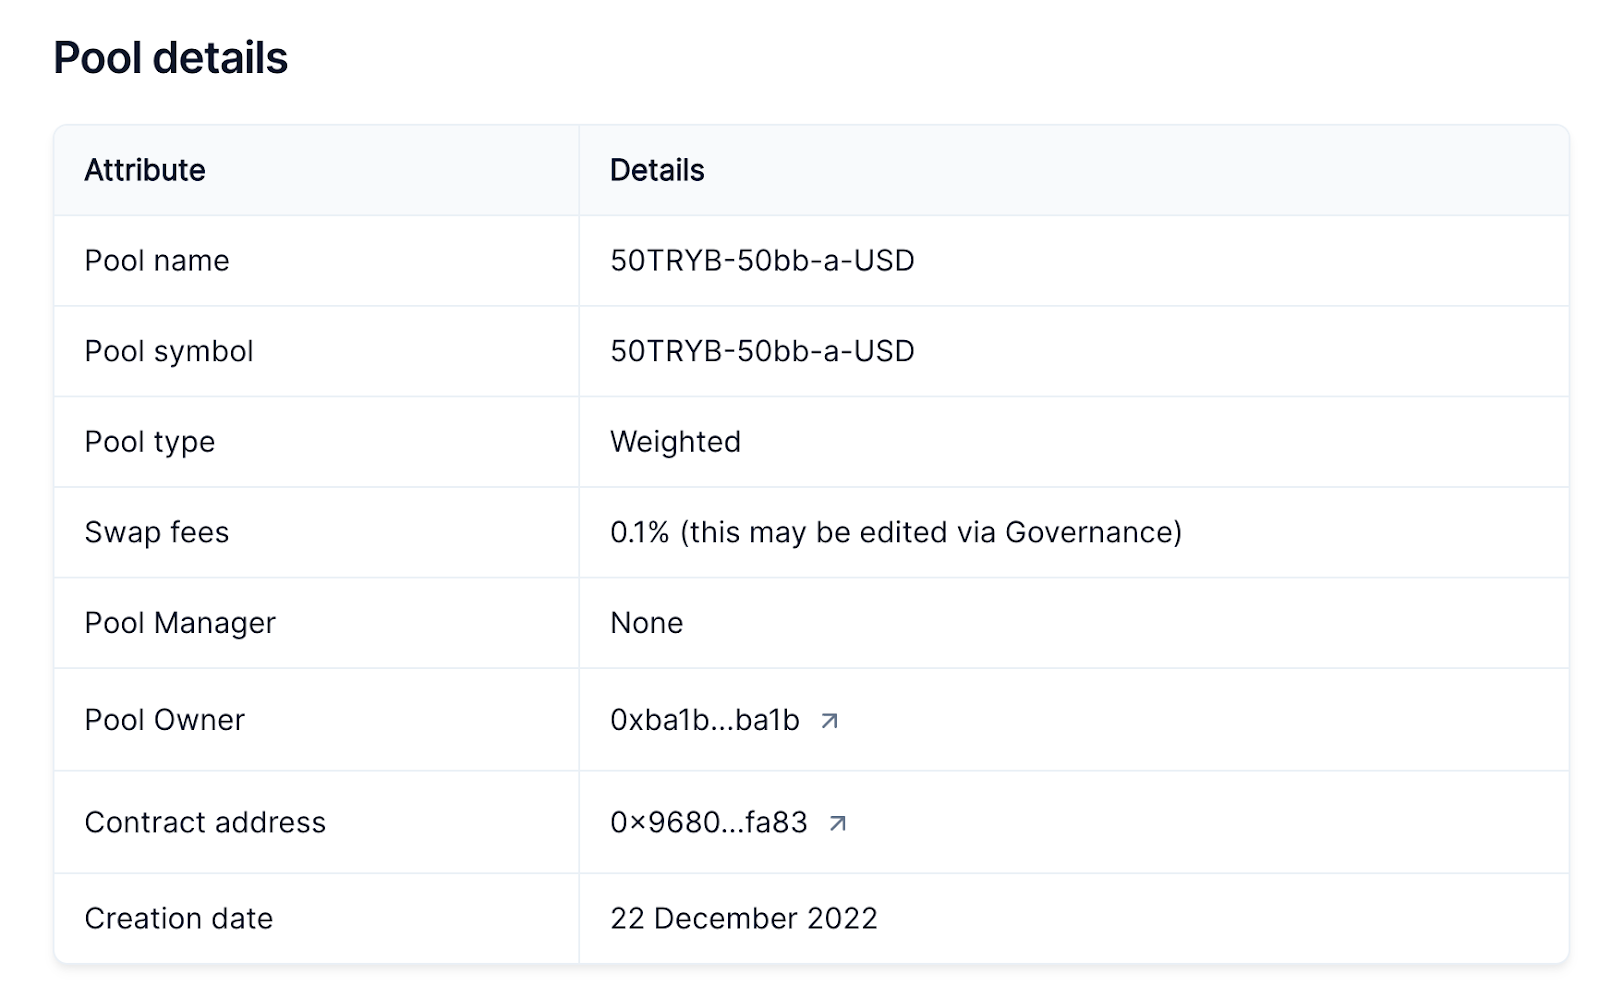
Task: Select the pool symbol value 50TRYB-50bb-a-USD
Action: 762,351
